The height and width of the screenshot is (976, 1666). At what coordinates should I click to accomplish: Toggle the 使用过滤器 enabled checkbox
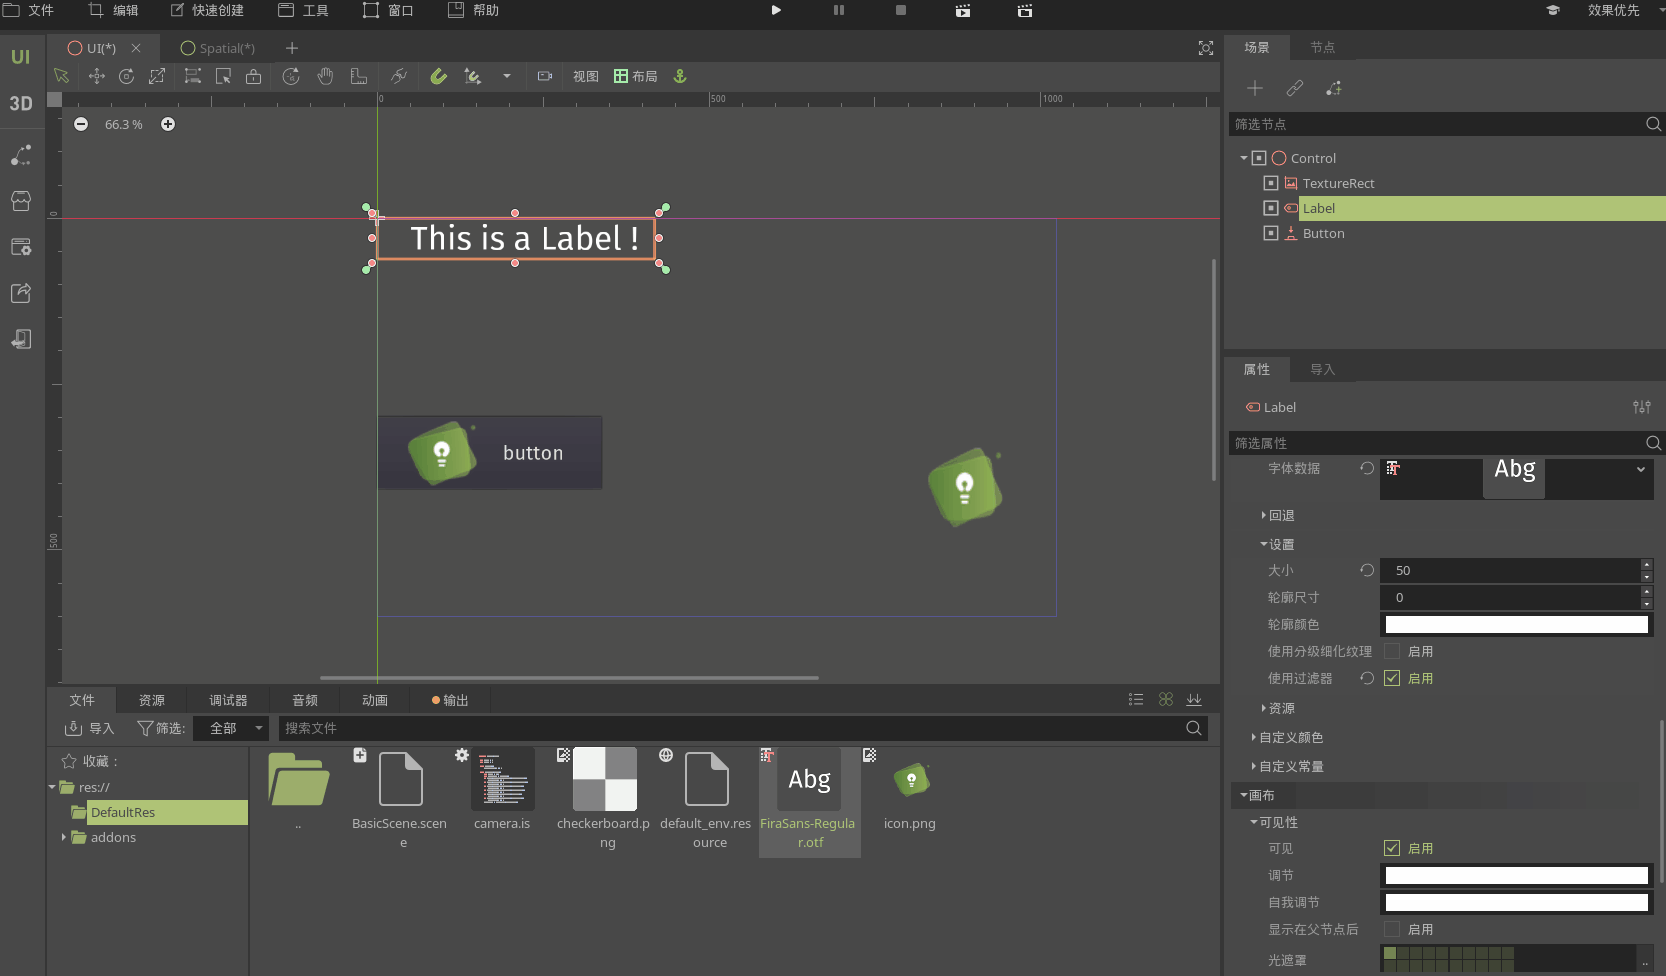point(1391,678)
